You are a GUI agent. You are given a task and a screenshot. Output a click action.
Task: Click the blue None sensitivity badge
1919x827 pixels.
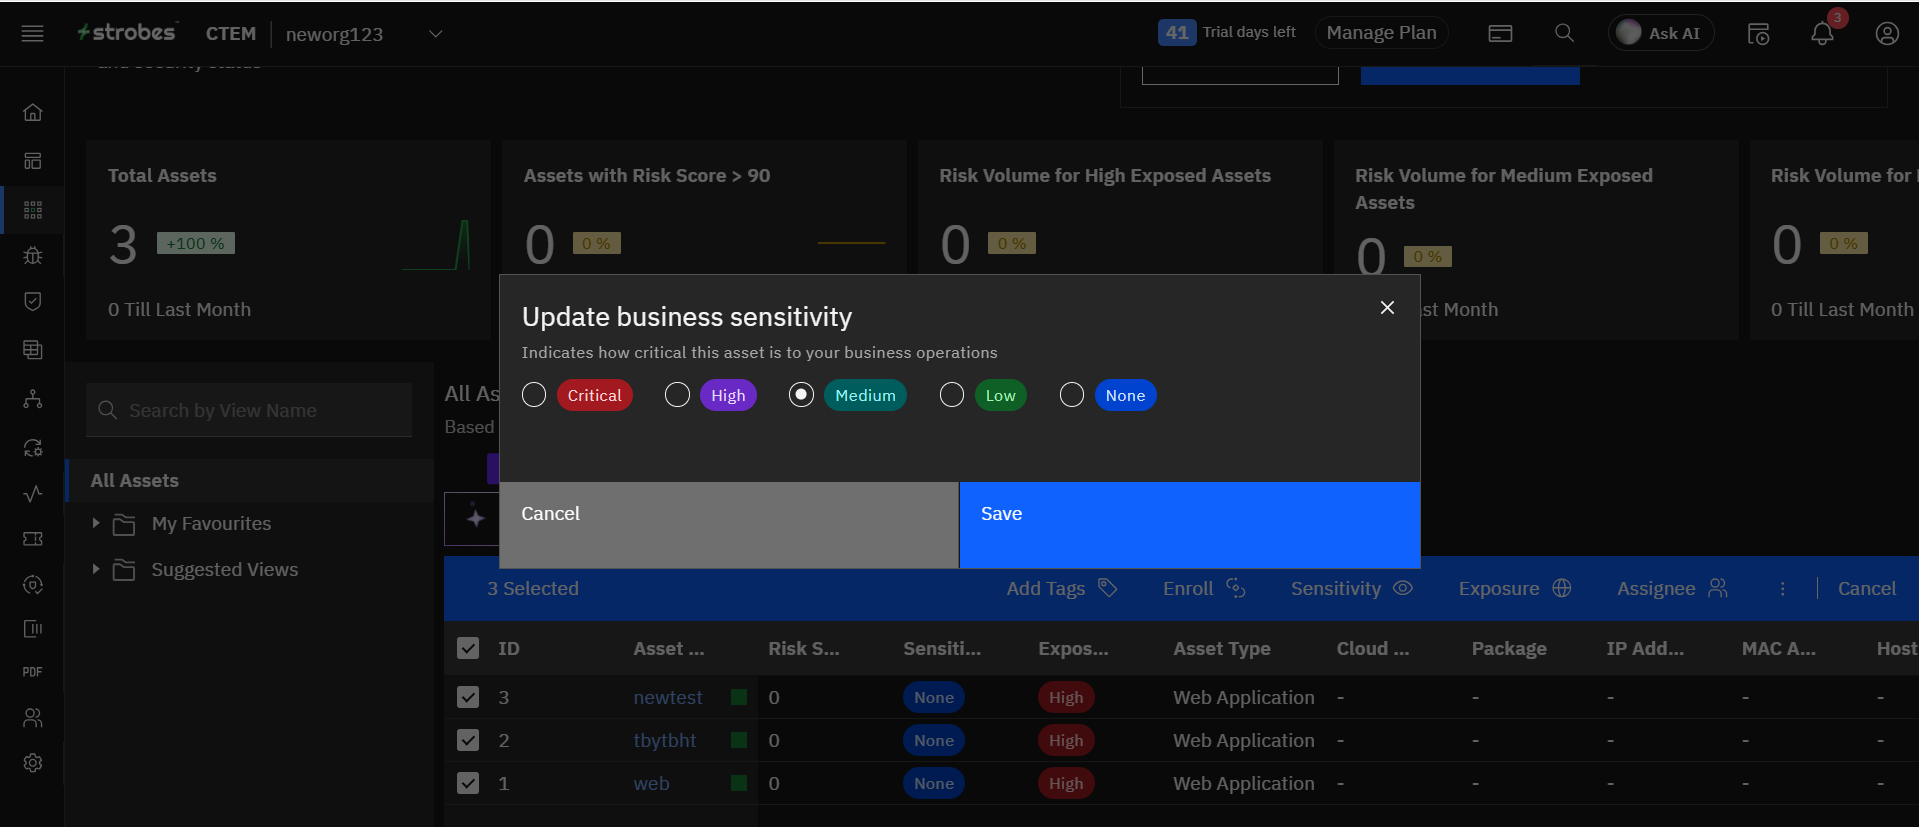point(1125,395)
